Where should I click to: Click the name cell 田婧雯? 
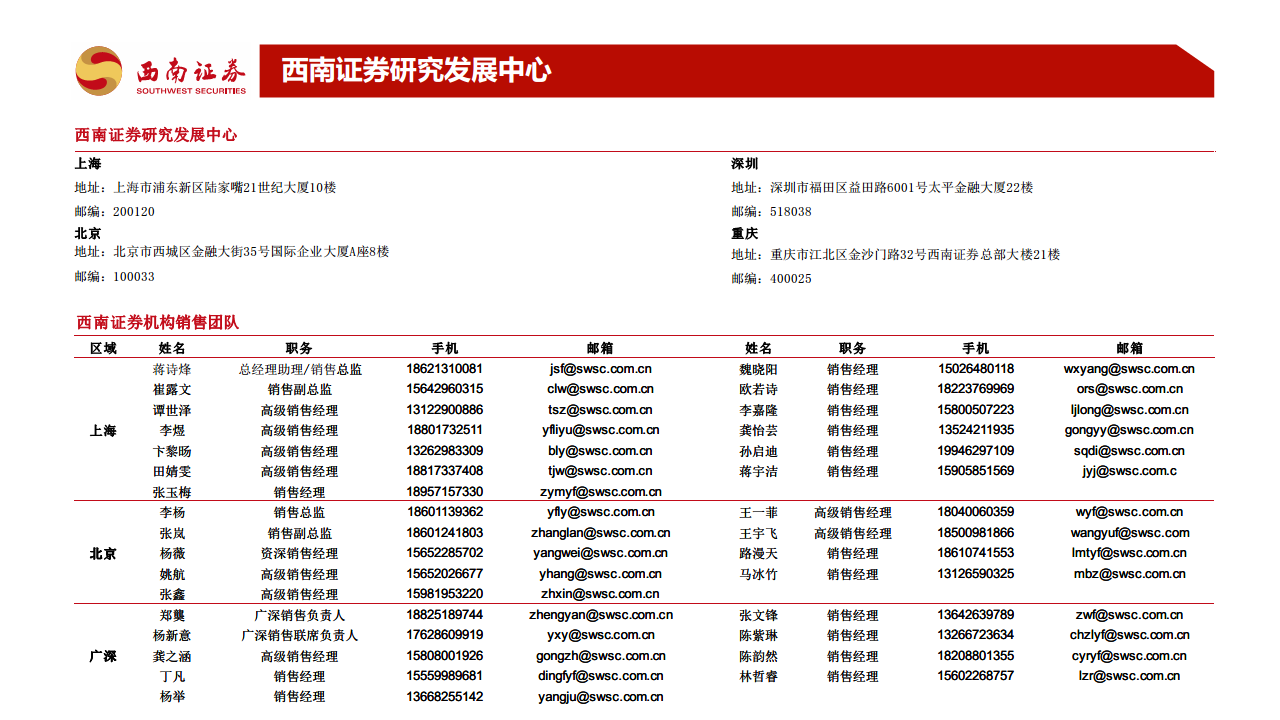(x=172, y=471)
